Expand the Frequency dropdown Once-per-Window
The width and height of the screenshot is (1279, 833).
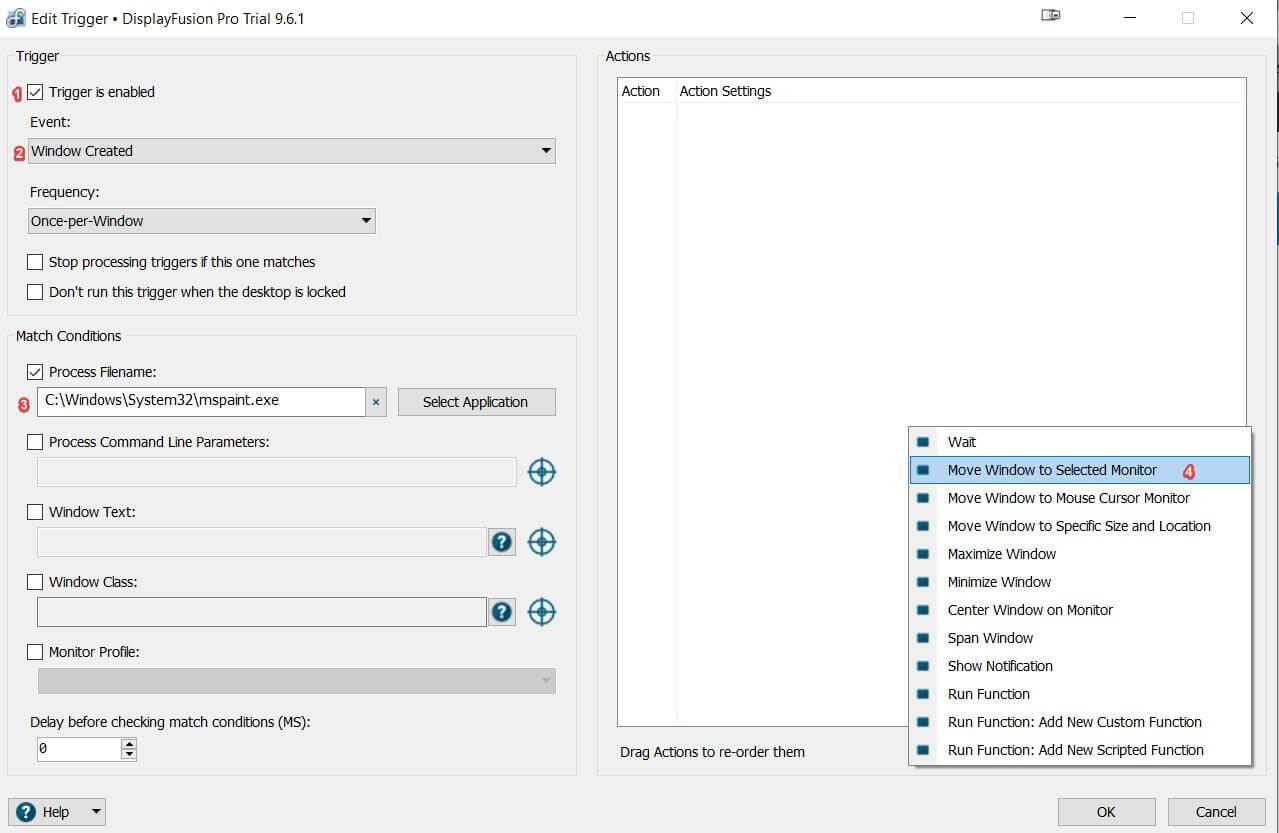(202, 221)
